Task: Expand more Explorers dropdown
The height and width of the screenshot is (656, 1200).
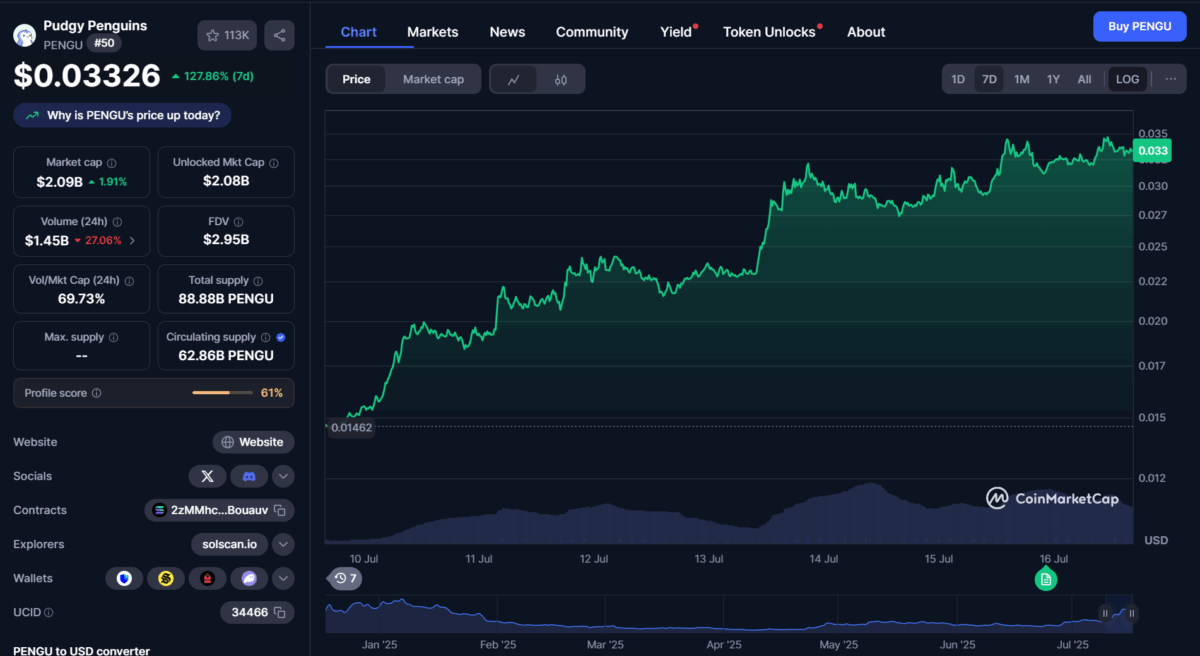Action: pos(283,544)
